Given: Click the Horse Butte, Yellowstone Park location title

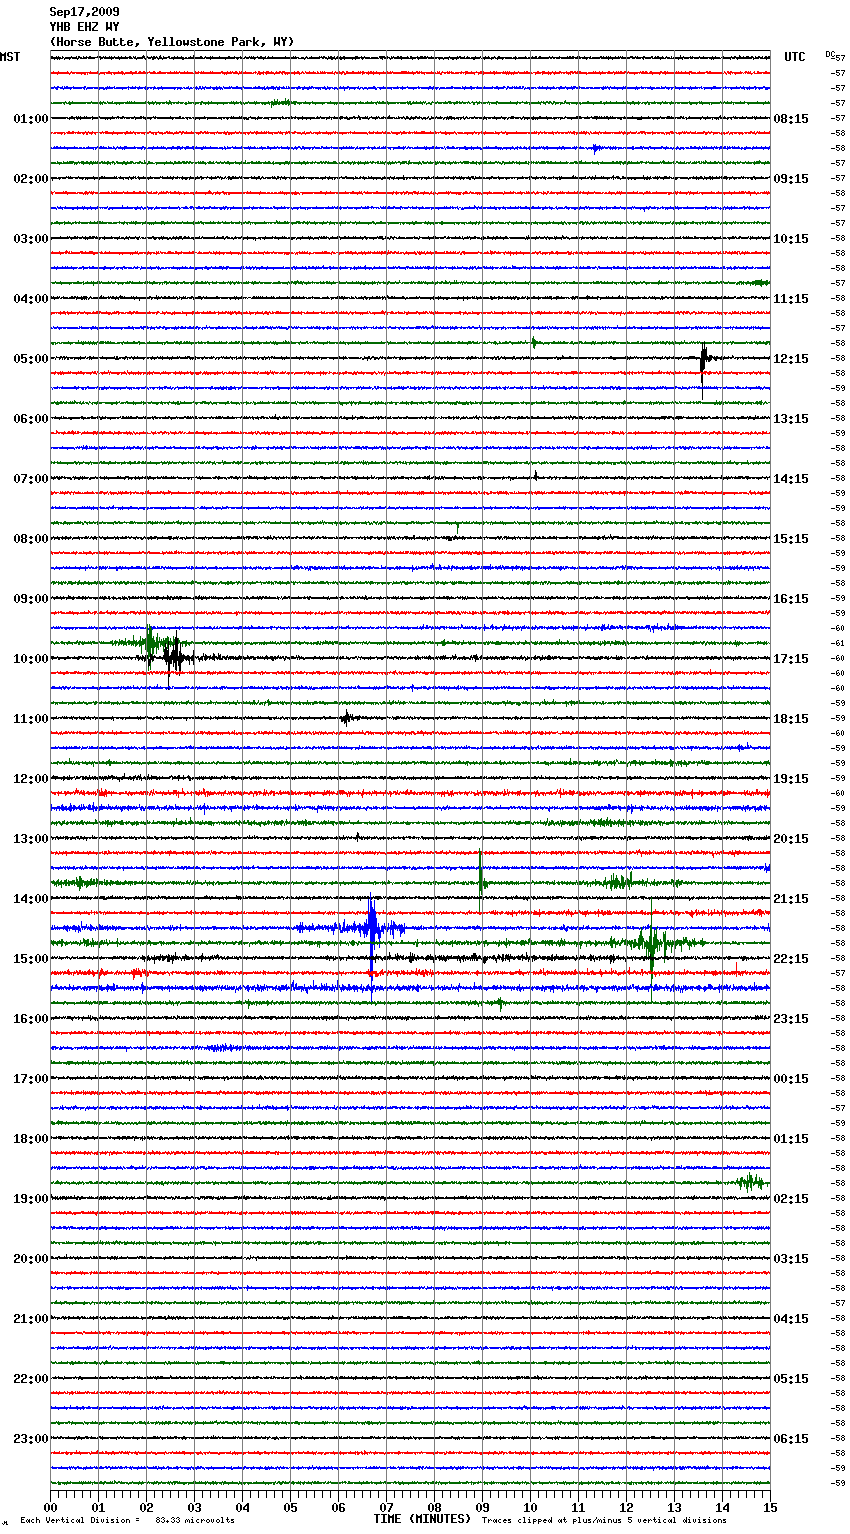Looking at the screenshot, I should 172,42.
